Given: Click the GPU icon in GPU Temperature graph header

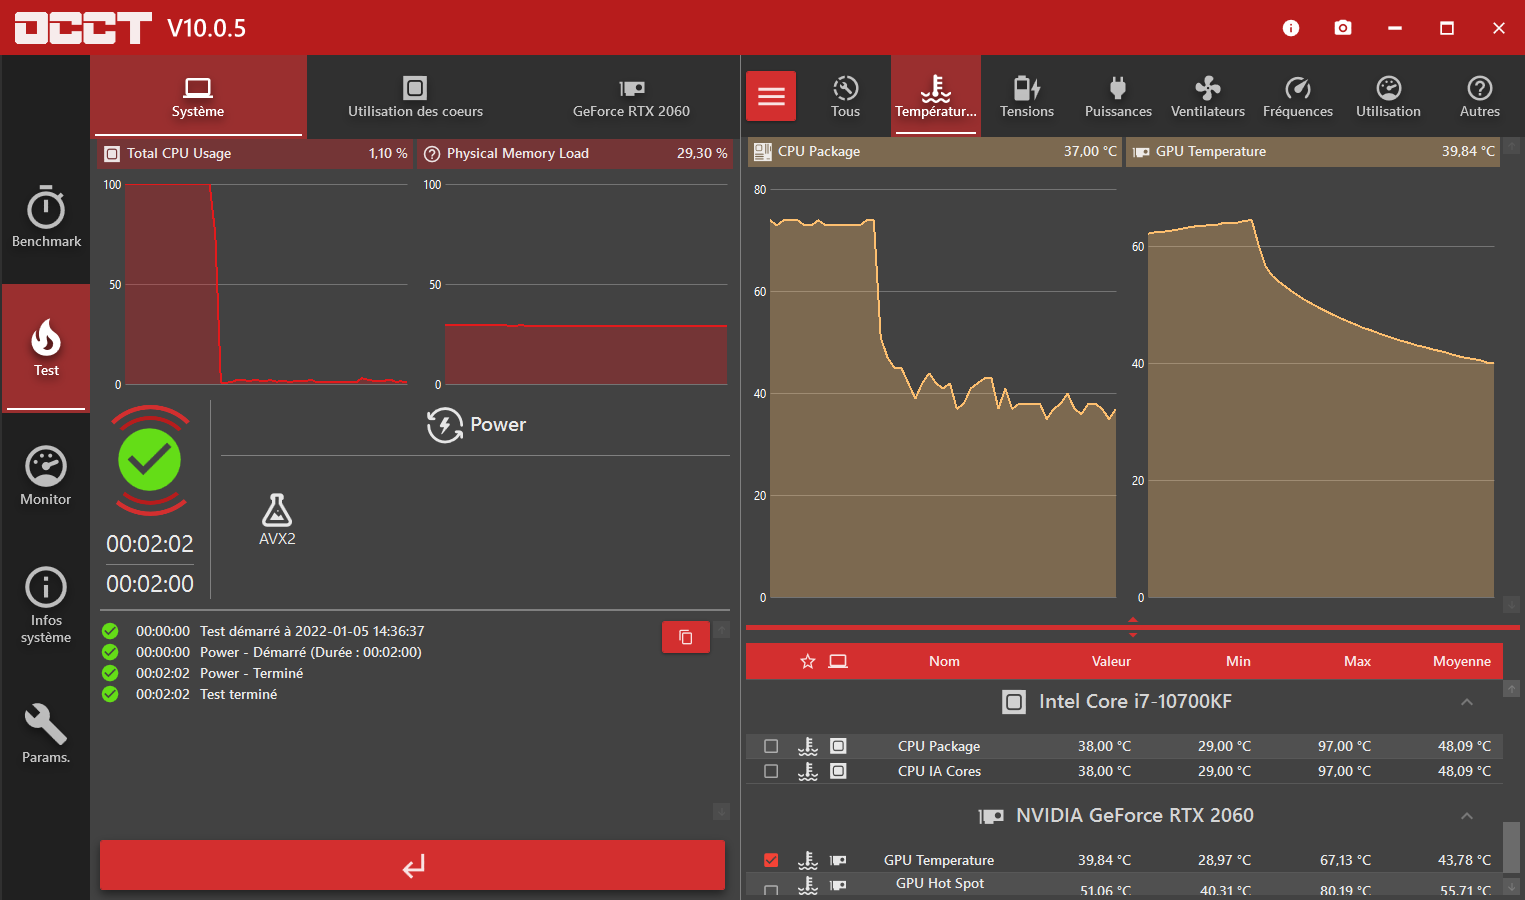Looking at the screenshot, I should [x=1141, y=152].
